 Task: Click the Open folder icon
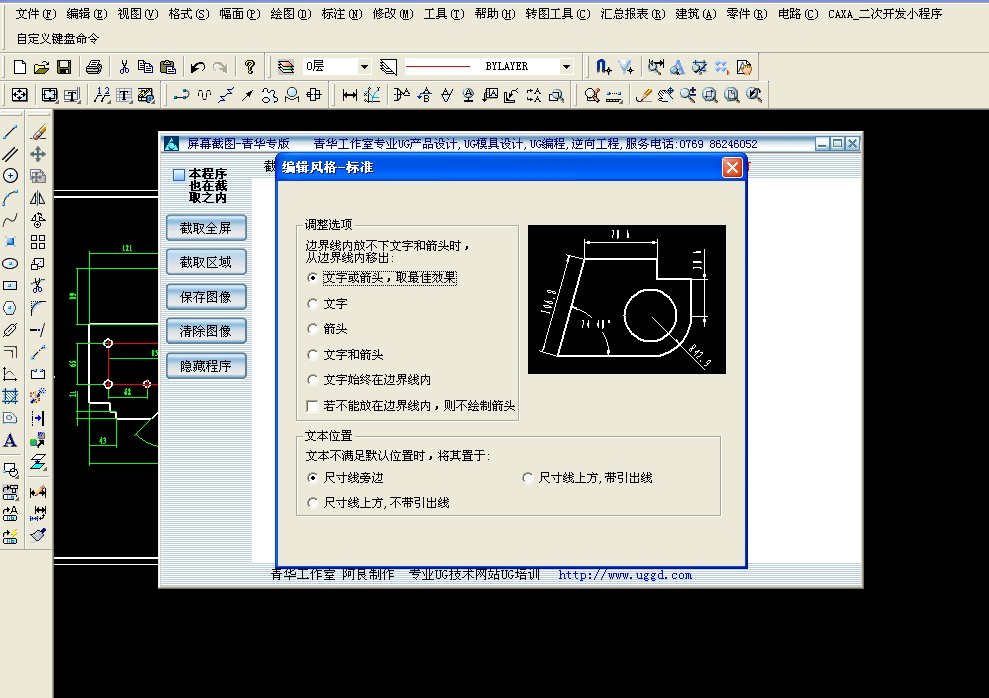point(42,67)
